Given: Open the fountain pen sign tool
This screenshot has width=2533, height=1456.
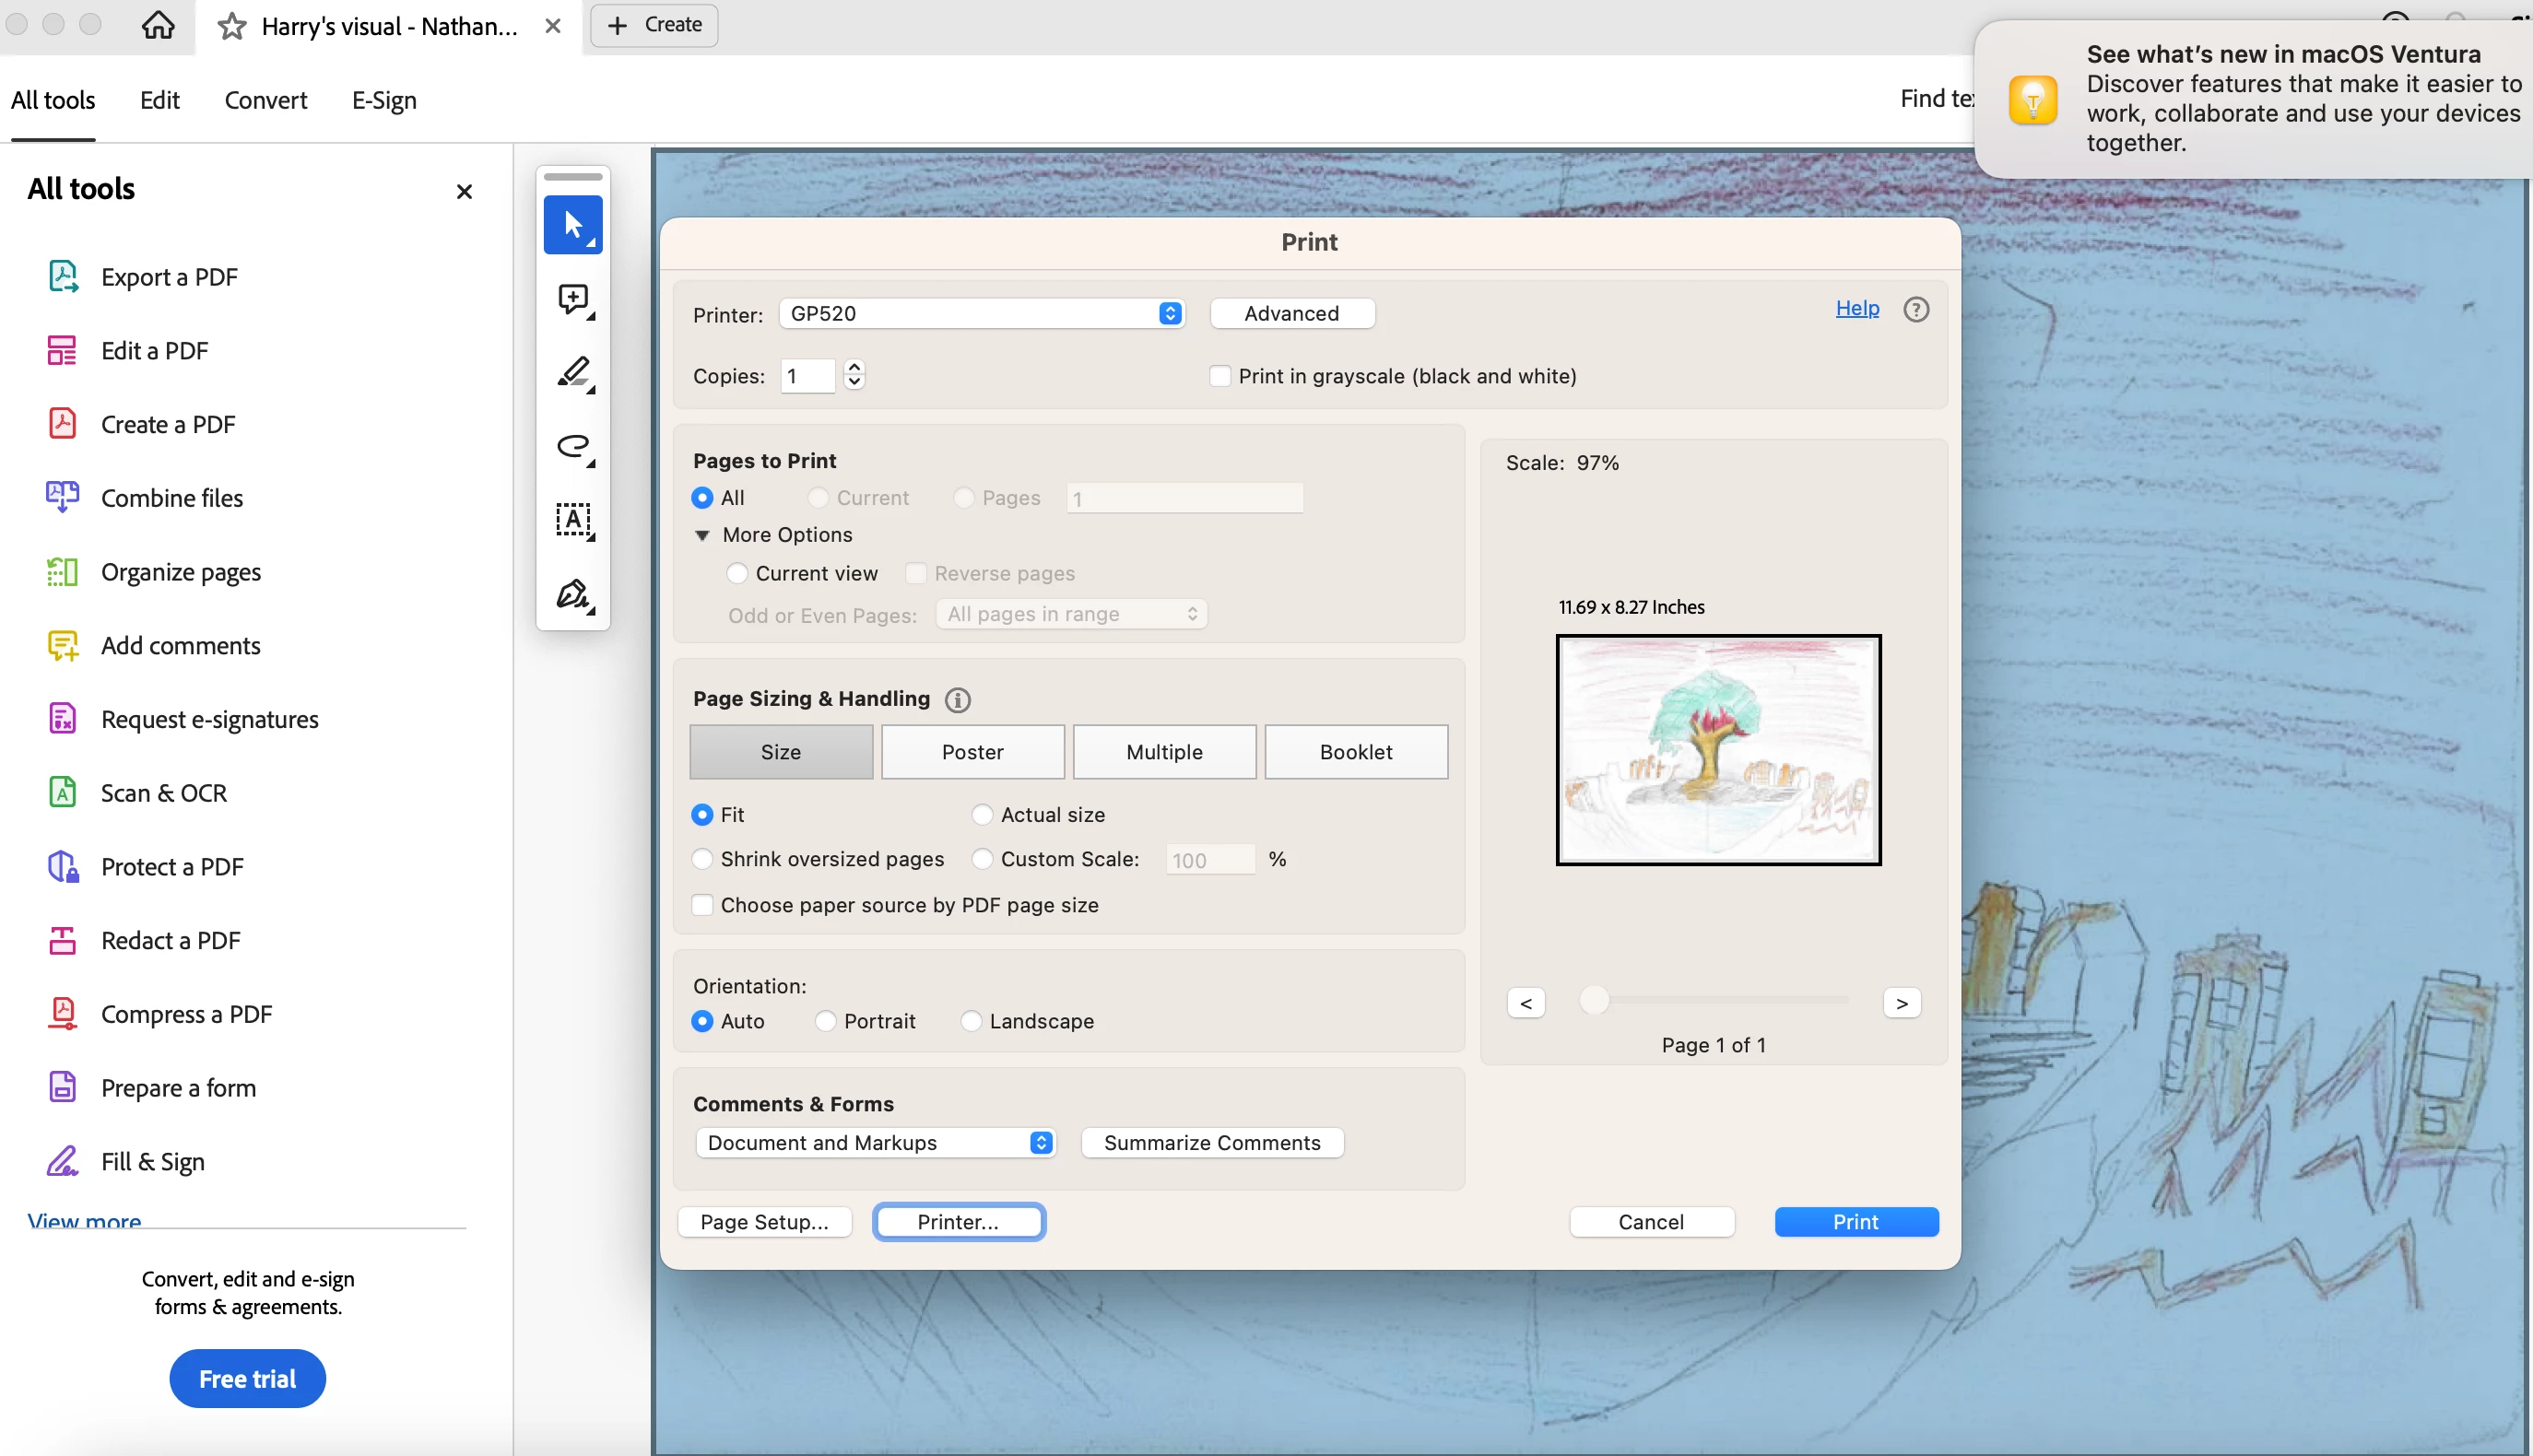Looking at the screenshot, I should [x=573, y=594].
